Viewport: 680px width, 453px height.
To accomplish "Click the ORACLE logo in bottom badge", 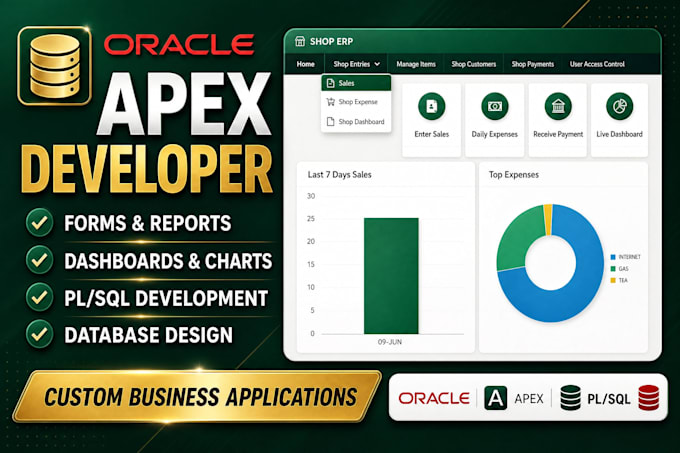I will (x=434, y=398).
